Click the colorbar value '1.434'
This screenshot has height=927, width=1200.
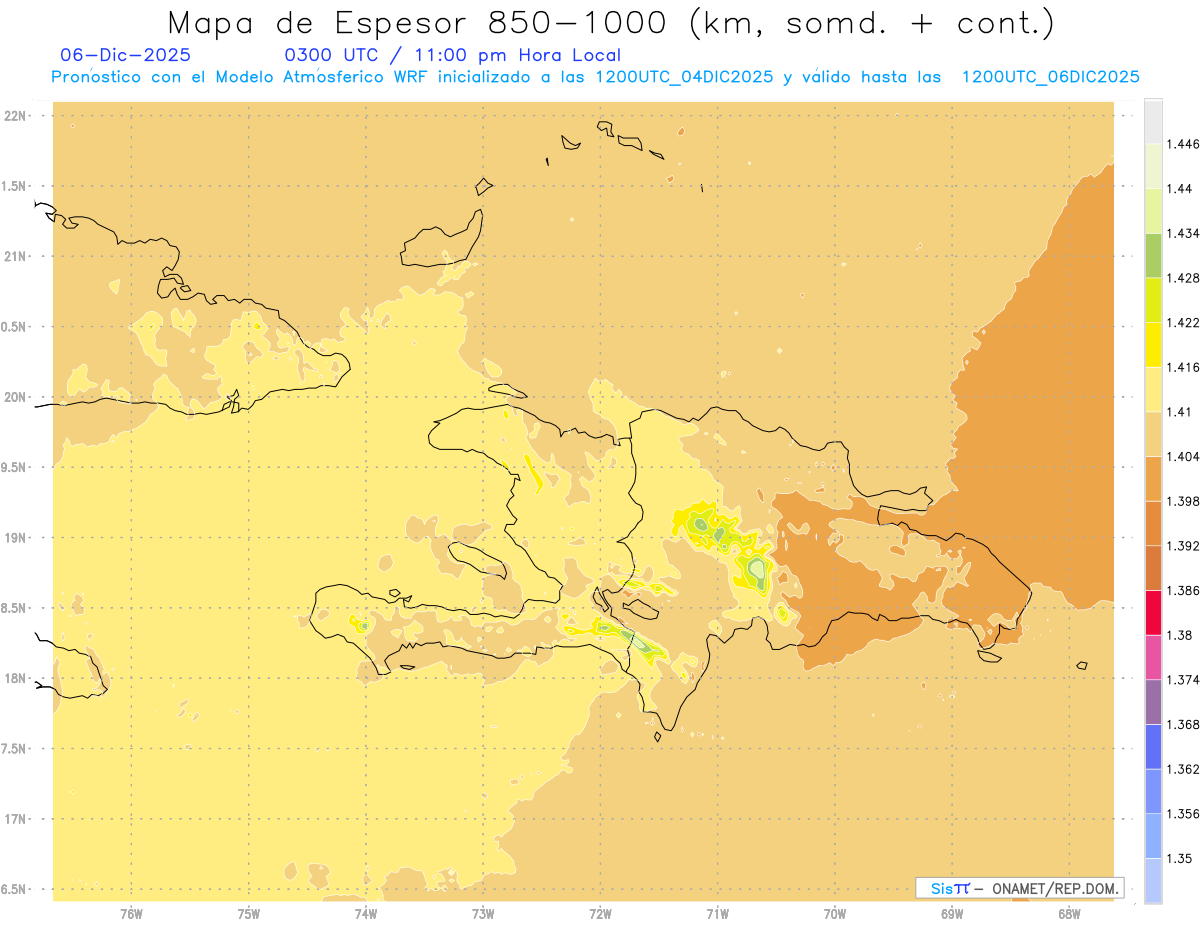coord(1182,233)
